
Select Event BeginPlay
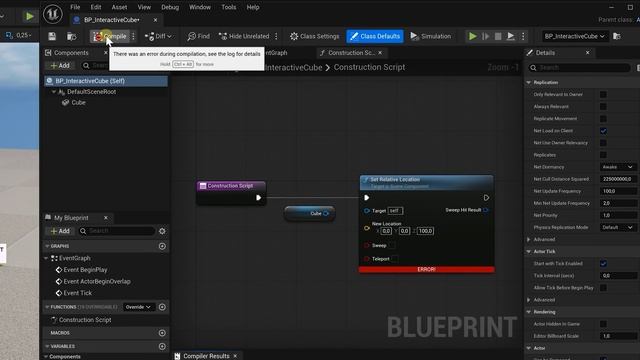[x=85, y=270]
